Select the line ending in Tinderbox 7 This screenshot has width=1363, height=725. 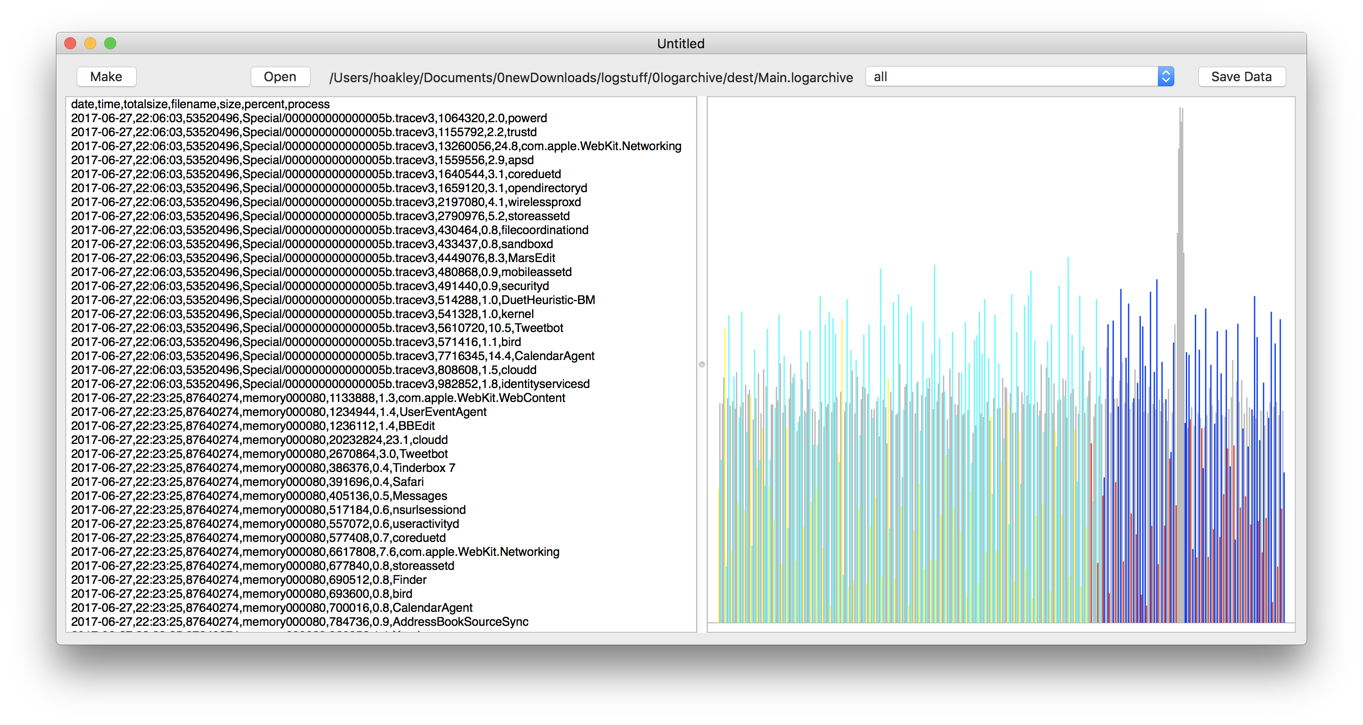(x=260, y=468)
